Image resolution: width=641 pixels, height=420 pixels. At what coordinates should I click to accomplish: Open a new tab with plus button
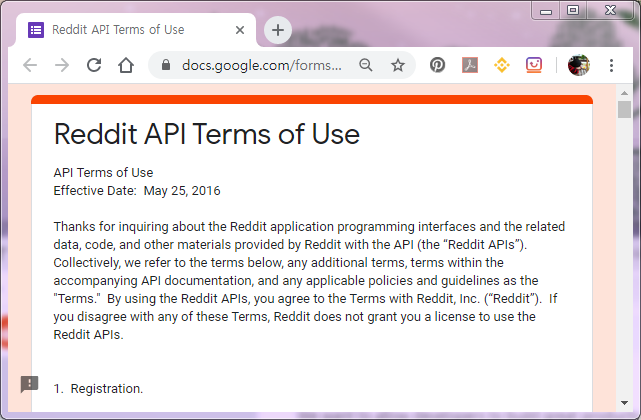coord(278,30)
